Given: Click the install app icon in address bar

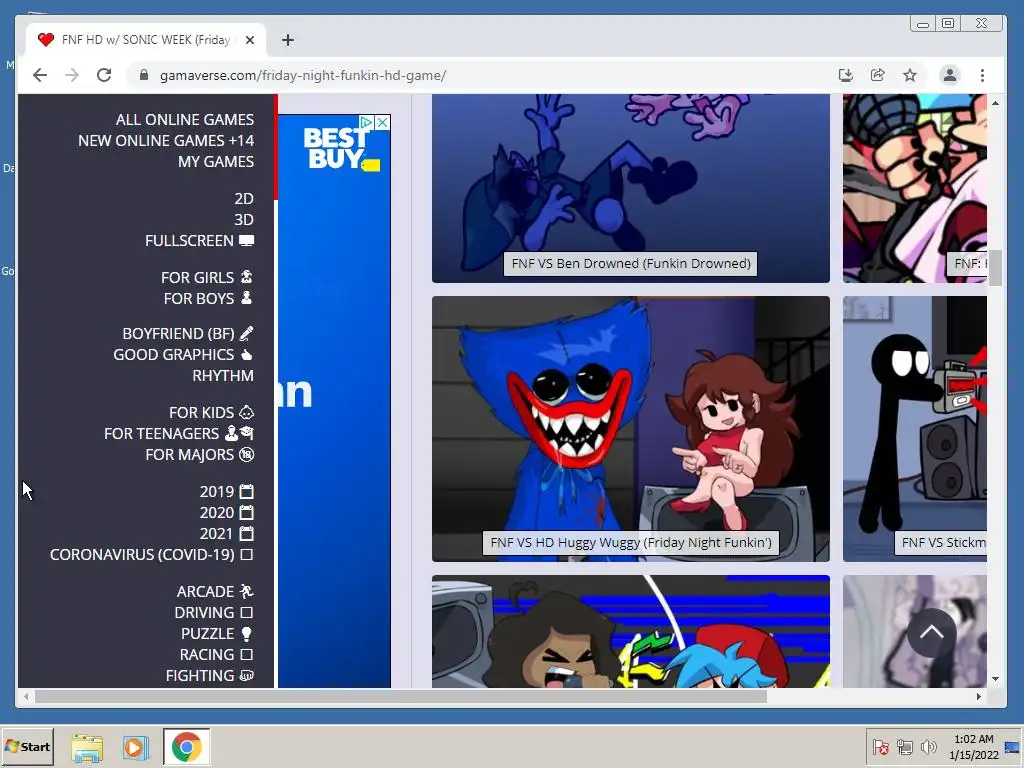Looking at the screenshot, I should (846, 75).
